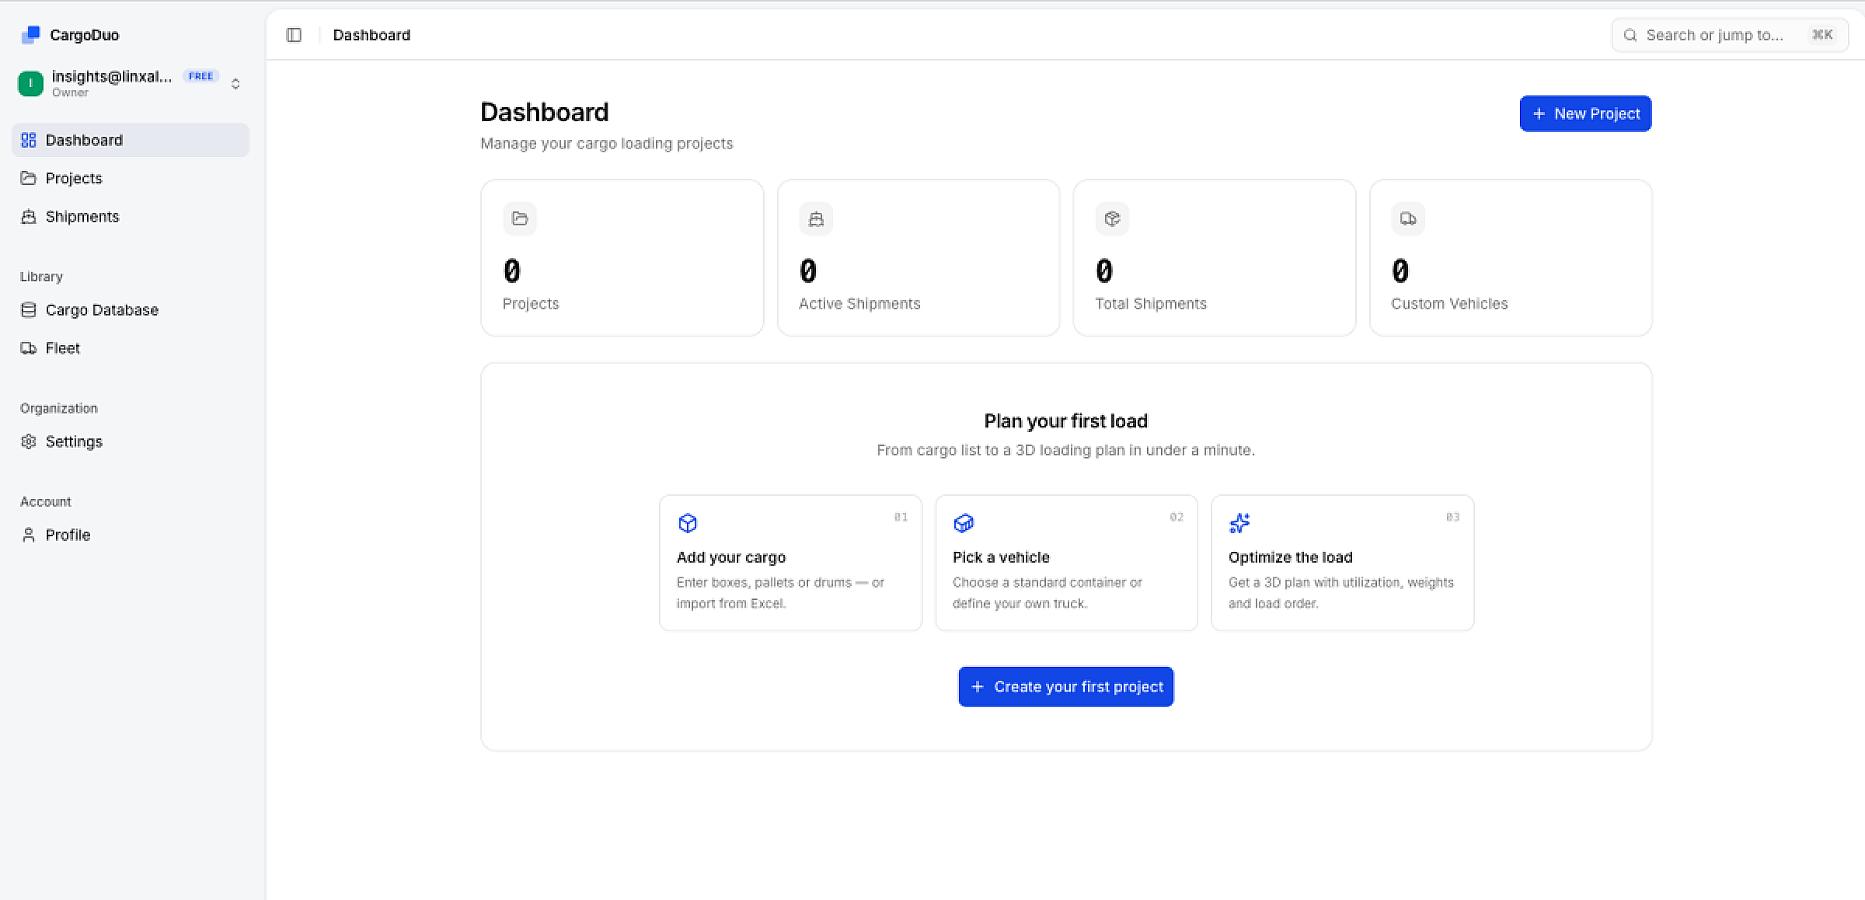
Task: Click the truck icon in Custom Vehicles card
Action: click(x=1408, y=219)
